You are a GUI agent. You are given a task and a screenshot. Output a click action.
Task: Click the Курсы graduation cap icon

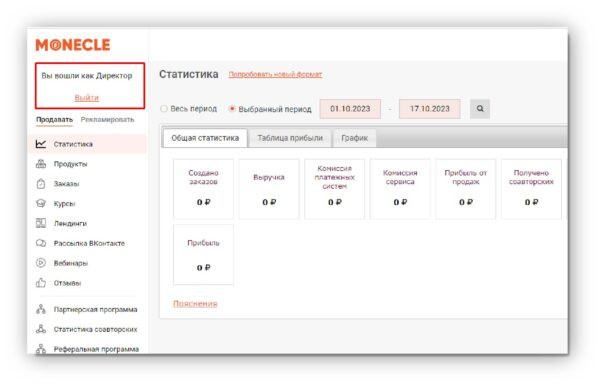coord(41,203)
